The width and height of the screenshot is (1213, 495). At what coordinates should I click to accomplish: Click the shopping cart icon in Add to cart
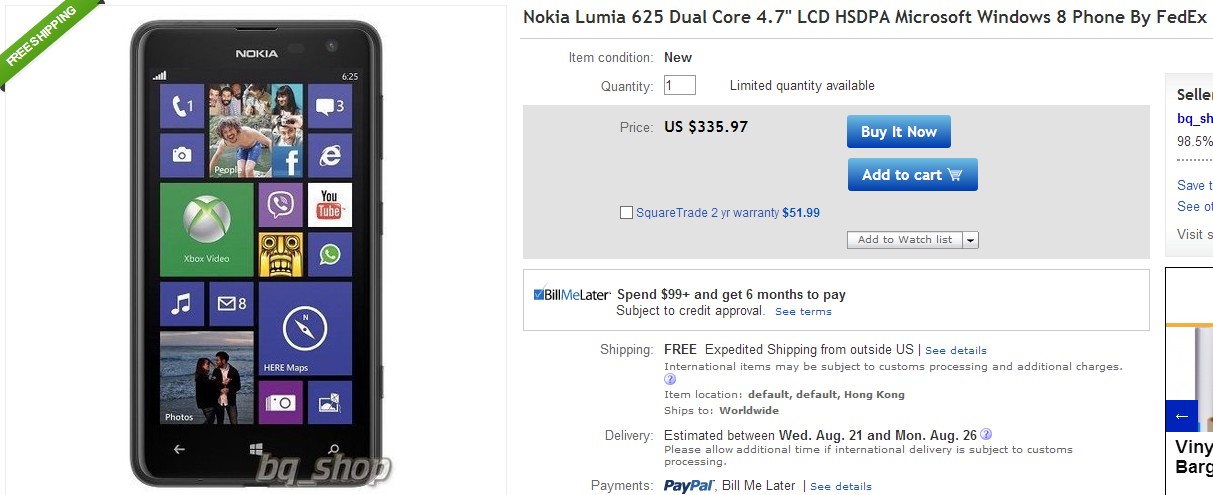click(955, 175)
